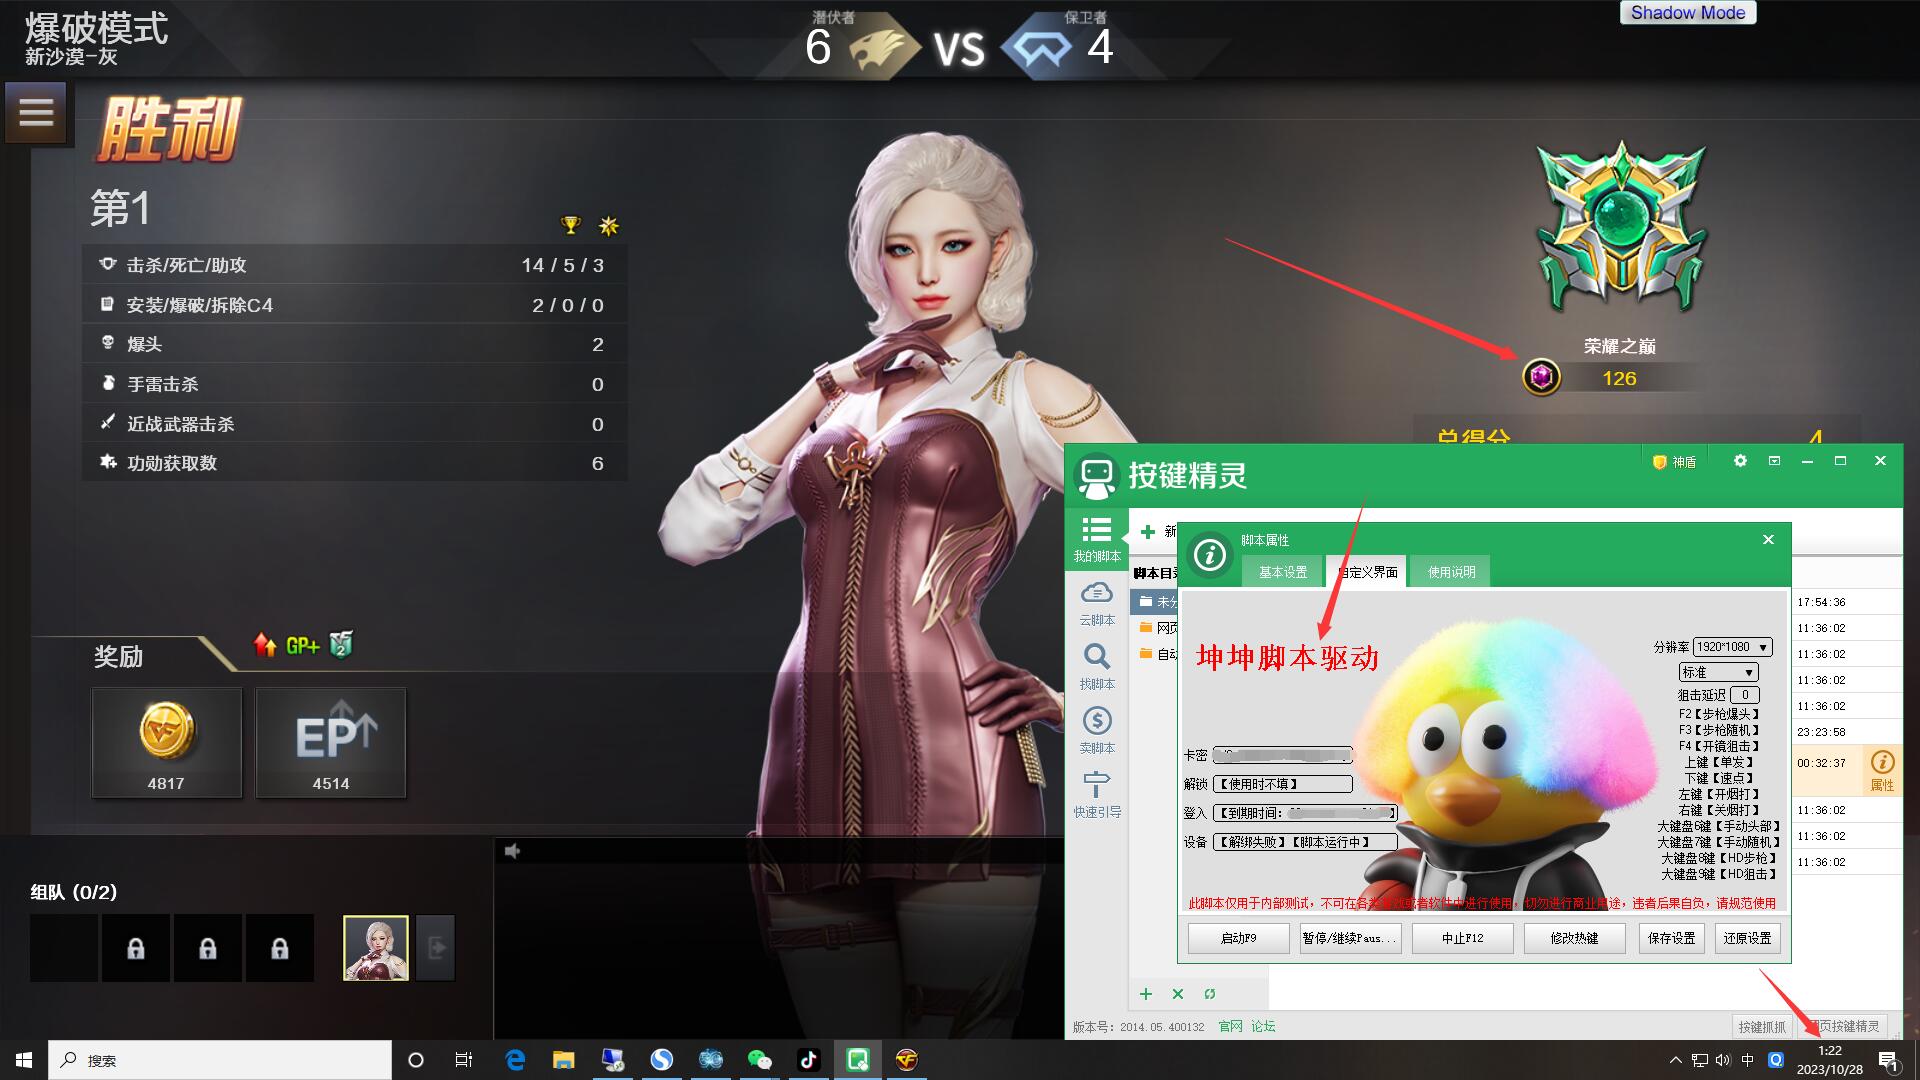The image size is (1920, 1080).
Task: Open 快速引导 quick guide section
Action: point(1097,795)
